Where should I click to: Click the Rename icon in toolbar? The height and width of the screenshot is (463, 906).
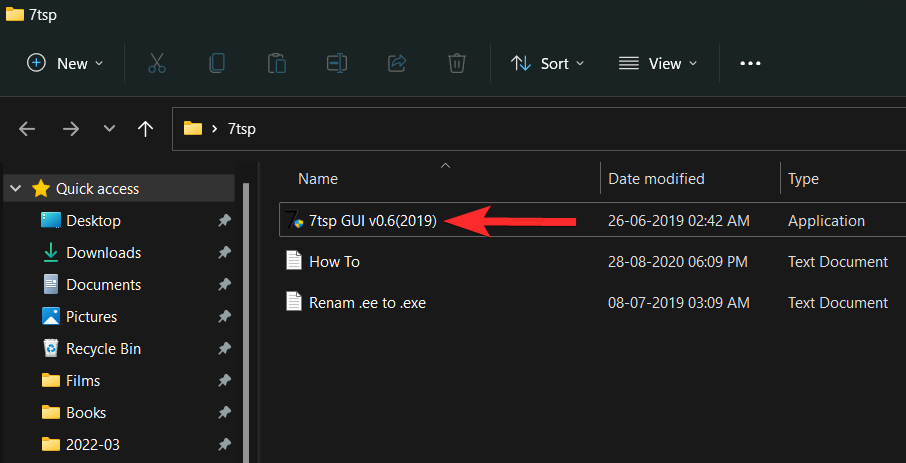click(x=336, y=63)
